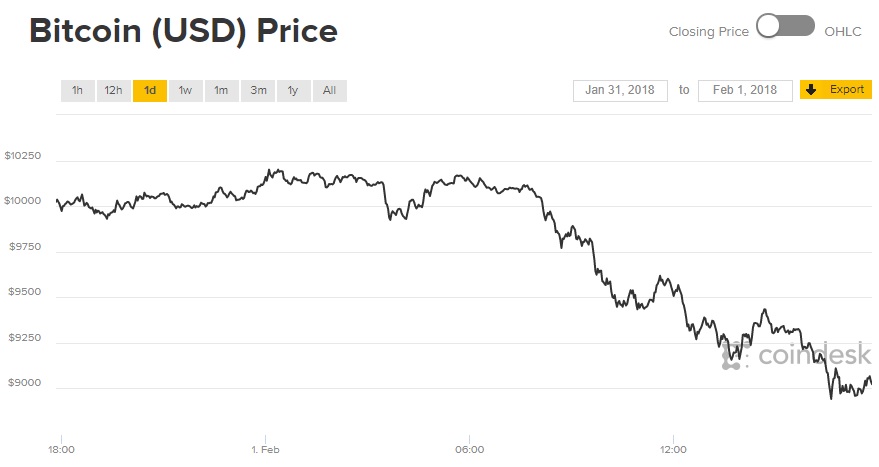Viewport: 879px width, 467px height.
Task: Click the Jan 31, 2018 start date field
Action: (620, 90)
